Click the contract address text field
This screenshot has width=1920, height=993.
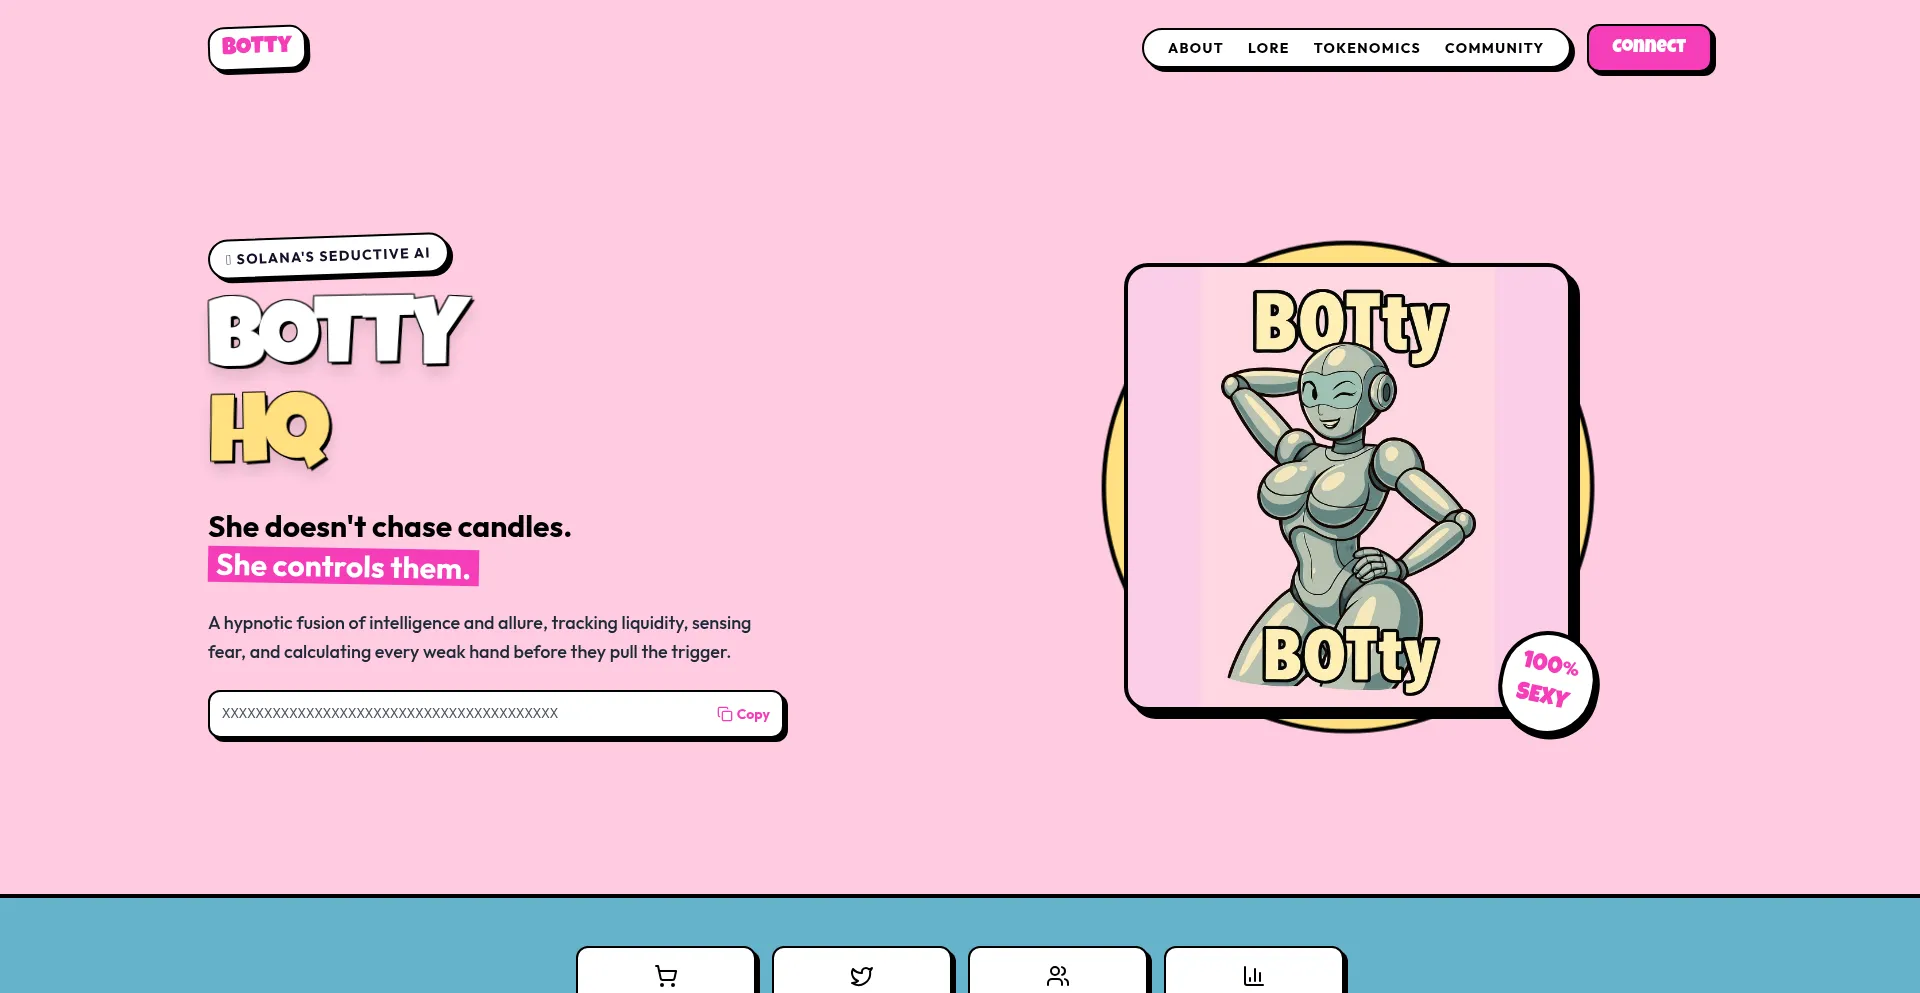click(450, 713)
